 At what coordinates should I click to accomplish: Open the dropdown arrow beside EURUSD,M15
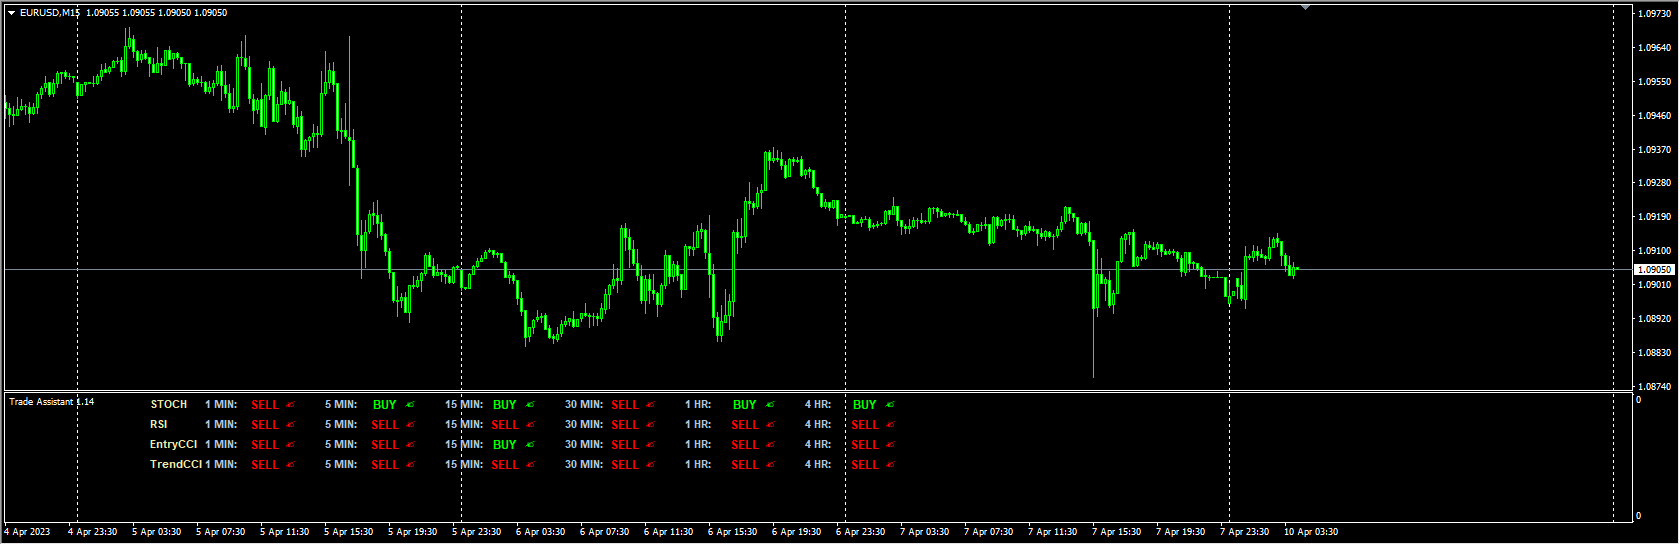pos(11,13)
